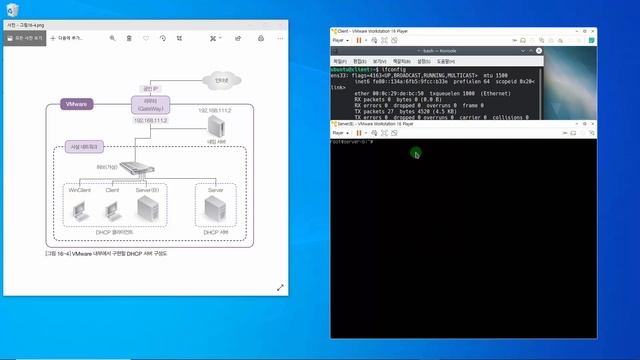Click 'Add to' button in Photos toolbar
The image size is (640, 360).
[x=67, y=38]
